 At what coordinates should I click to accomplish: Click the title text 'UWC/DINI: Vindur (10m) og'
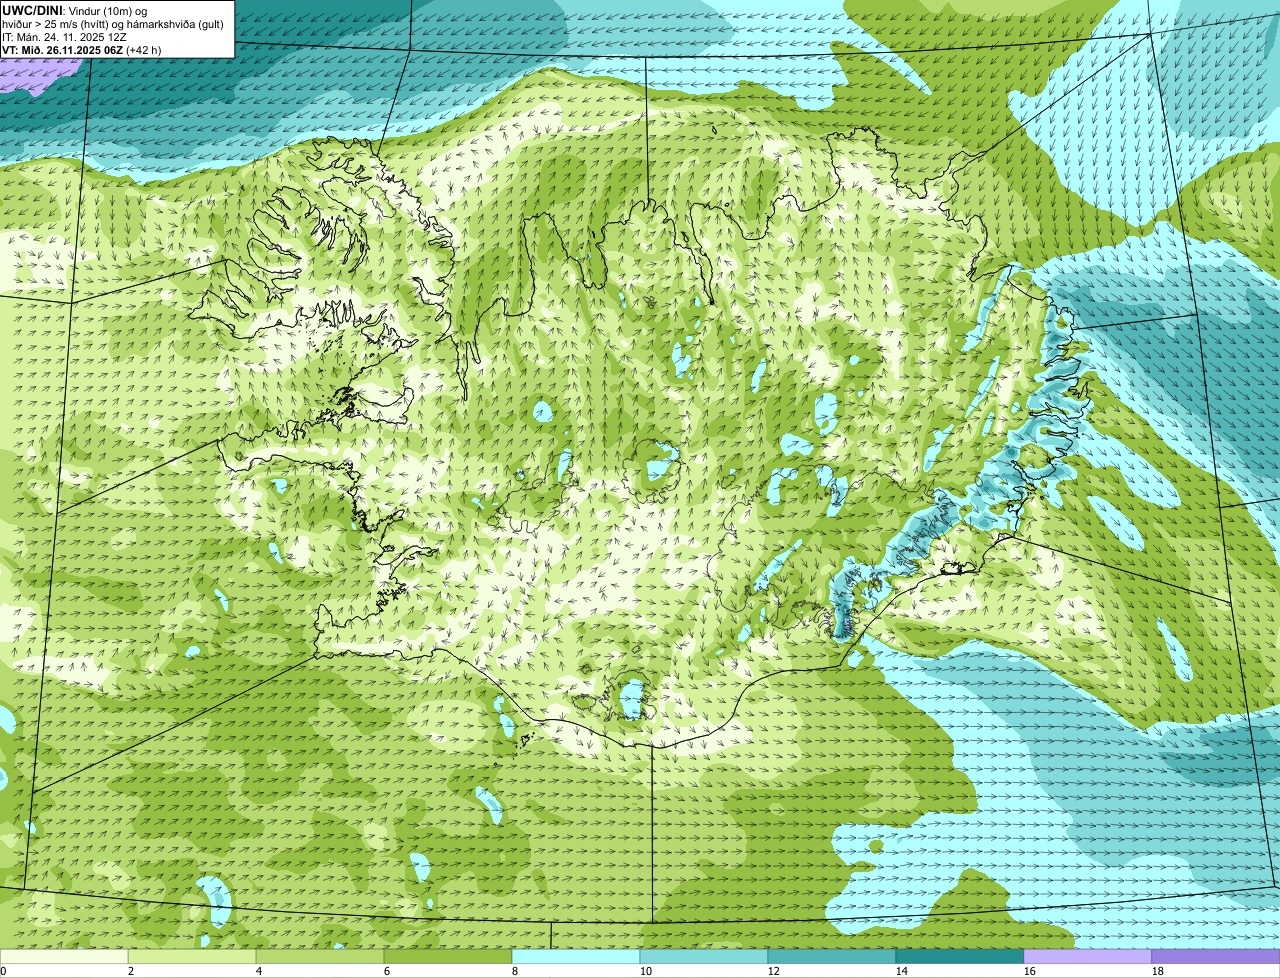click(x=75, y=10)
